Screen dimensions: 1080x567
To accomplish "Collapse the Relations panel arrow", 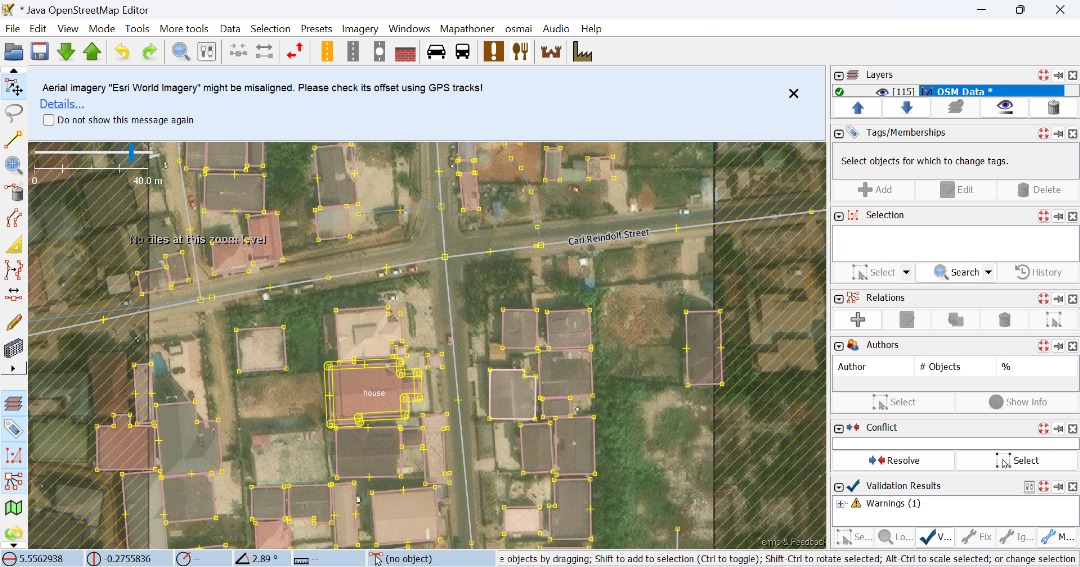I will [838, 298].
